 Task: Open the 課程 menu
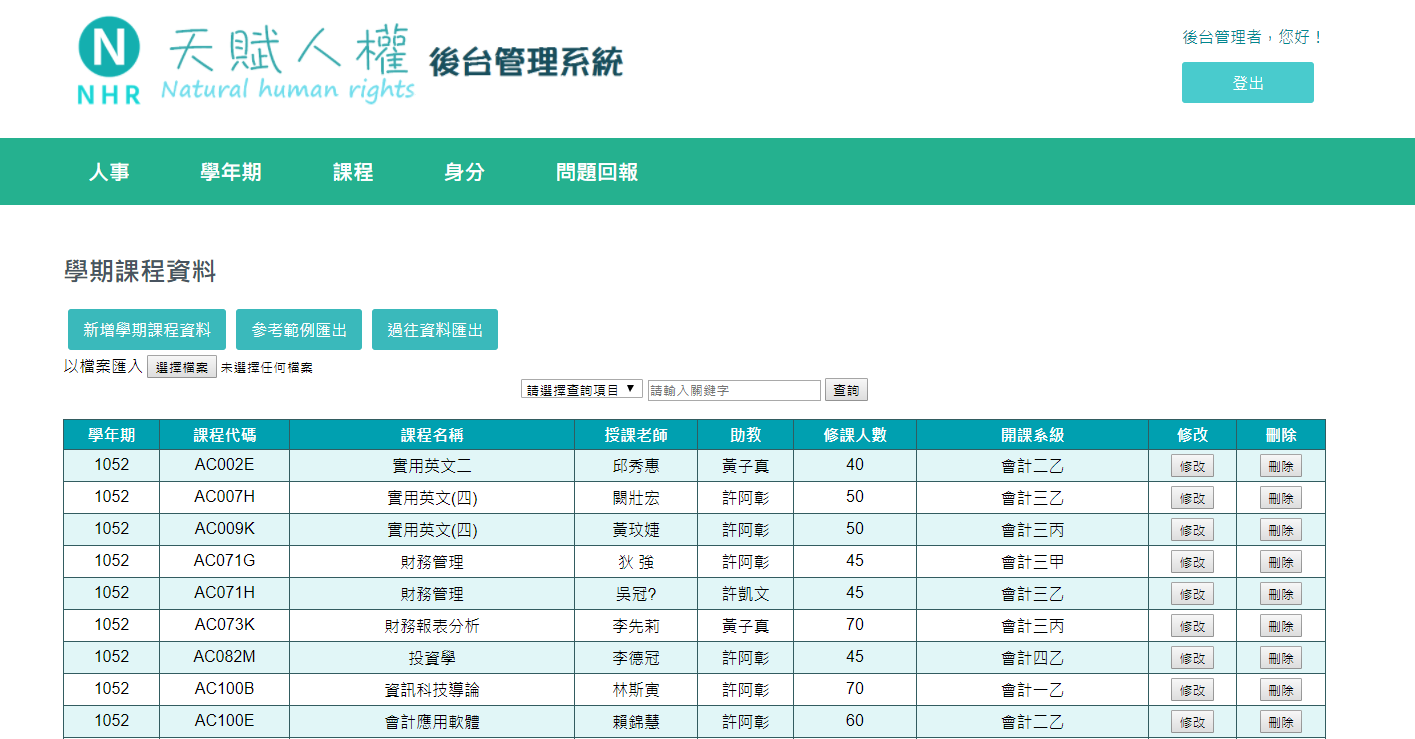353,172
